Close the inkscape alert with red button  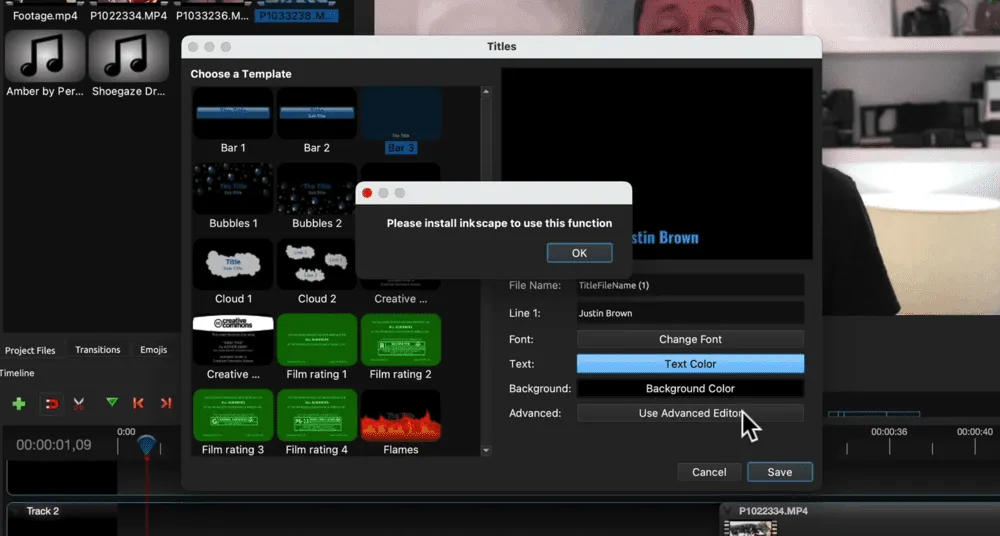[367, 193]
